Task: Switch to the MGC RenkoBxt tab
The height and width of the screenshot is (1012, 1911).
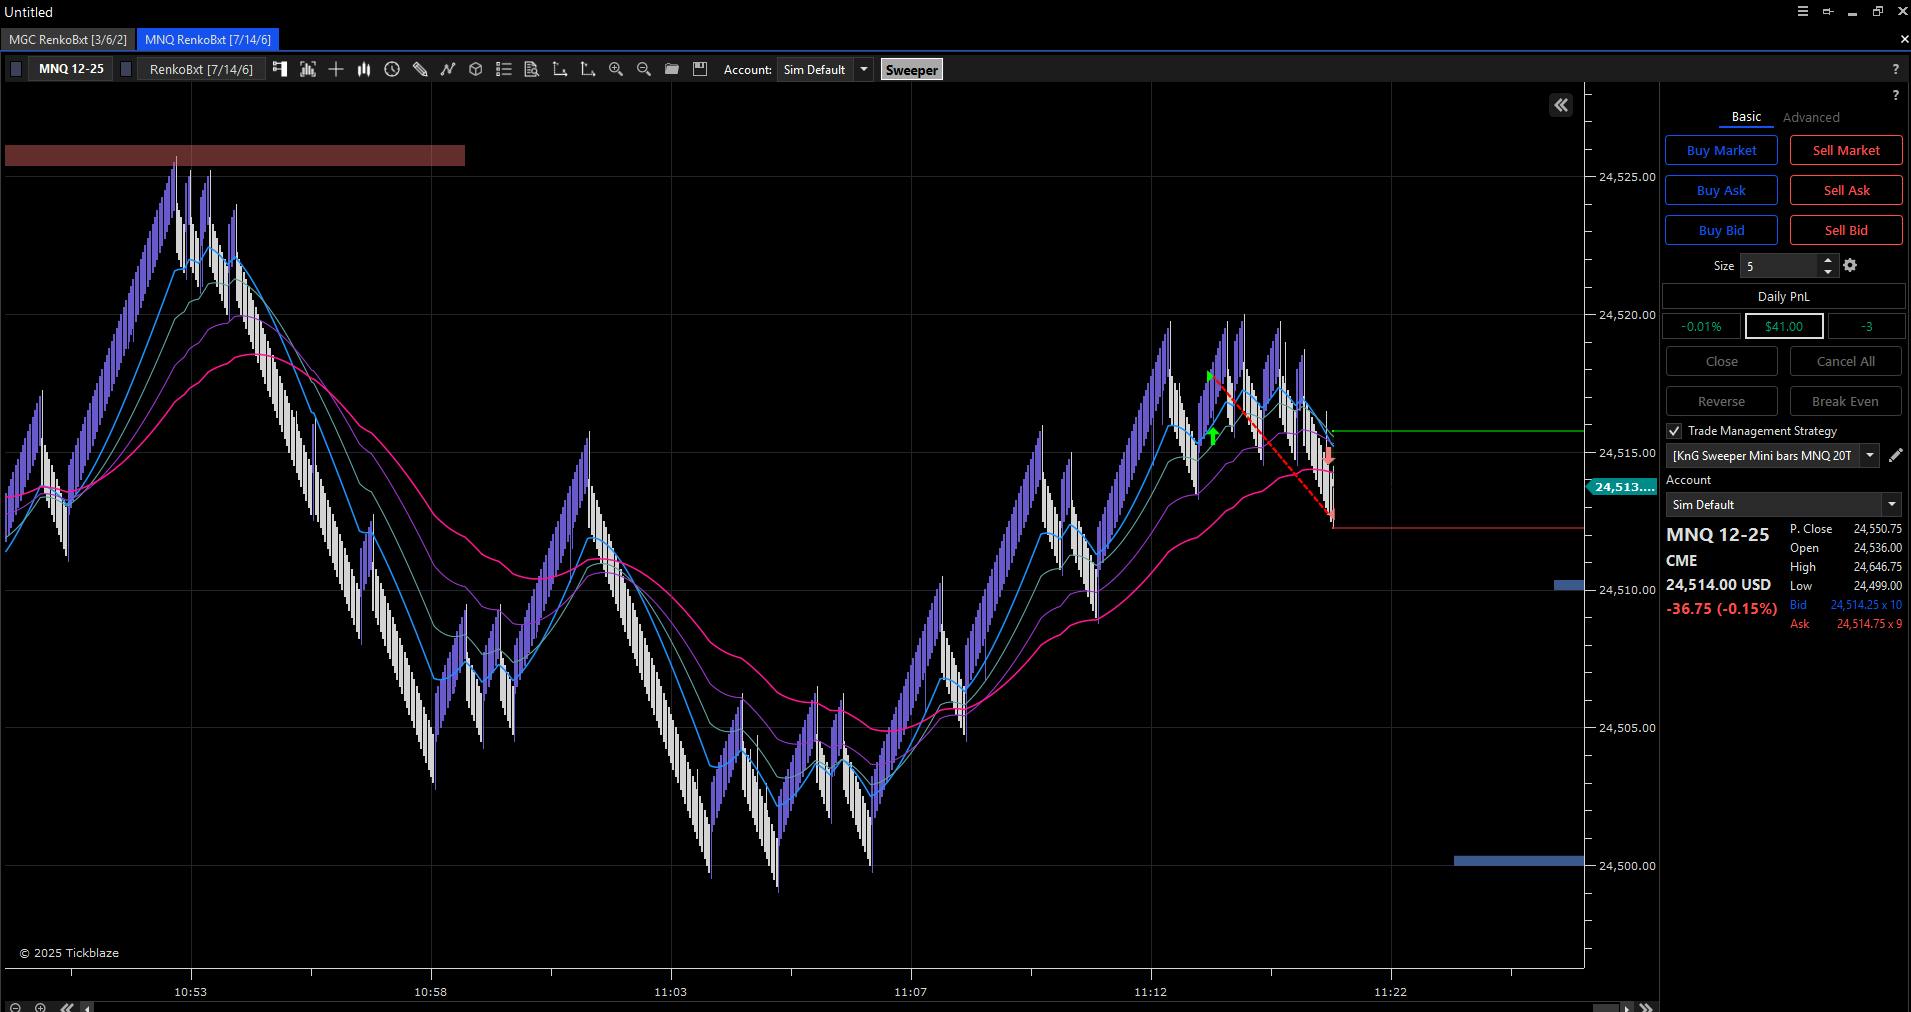Action: point(68,40)
